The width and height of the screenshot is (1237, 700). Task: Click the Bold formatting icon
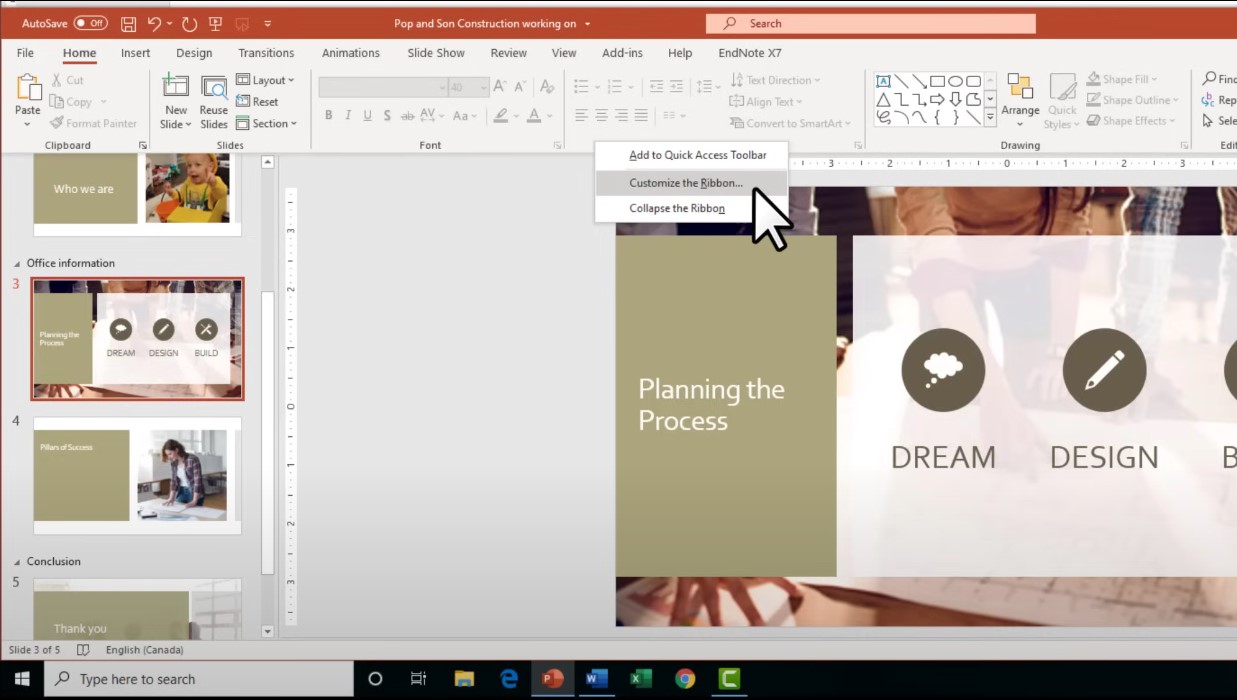tap(328, 116)
